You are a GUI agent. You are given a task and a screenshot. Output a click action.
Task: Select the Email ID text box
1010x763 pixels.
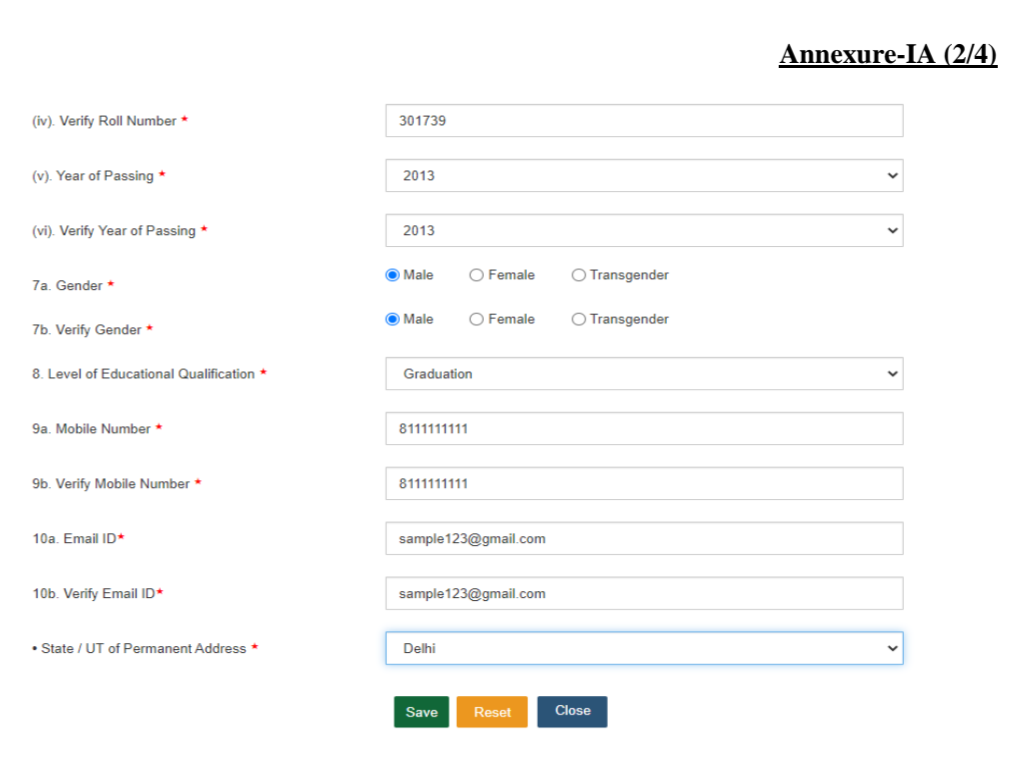(x=644, y=539)
